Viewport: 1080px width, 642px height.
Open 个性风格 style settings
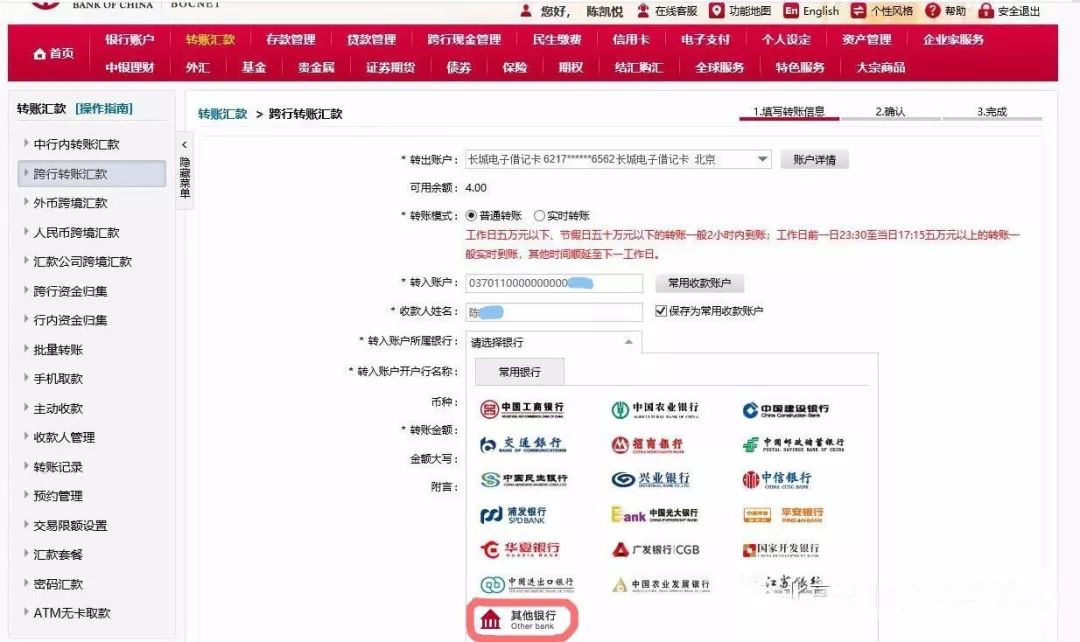coord(882,11)
